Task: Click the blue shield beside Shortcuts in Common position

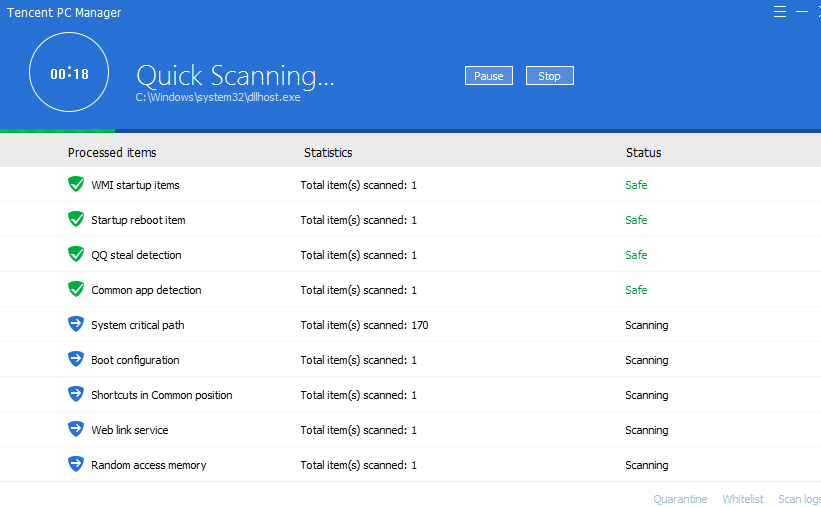Action: pyautogui.click(x=76, y=394)
